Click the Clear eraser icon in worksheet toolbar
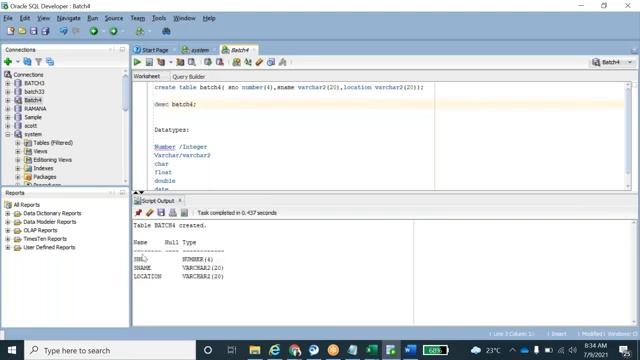Screen dimensions: 640x360 pyautogui.click(x=259, y=62)
